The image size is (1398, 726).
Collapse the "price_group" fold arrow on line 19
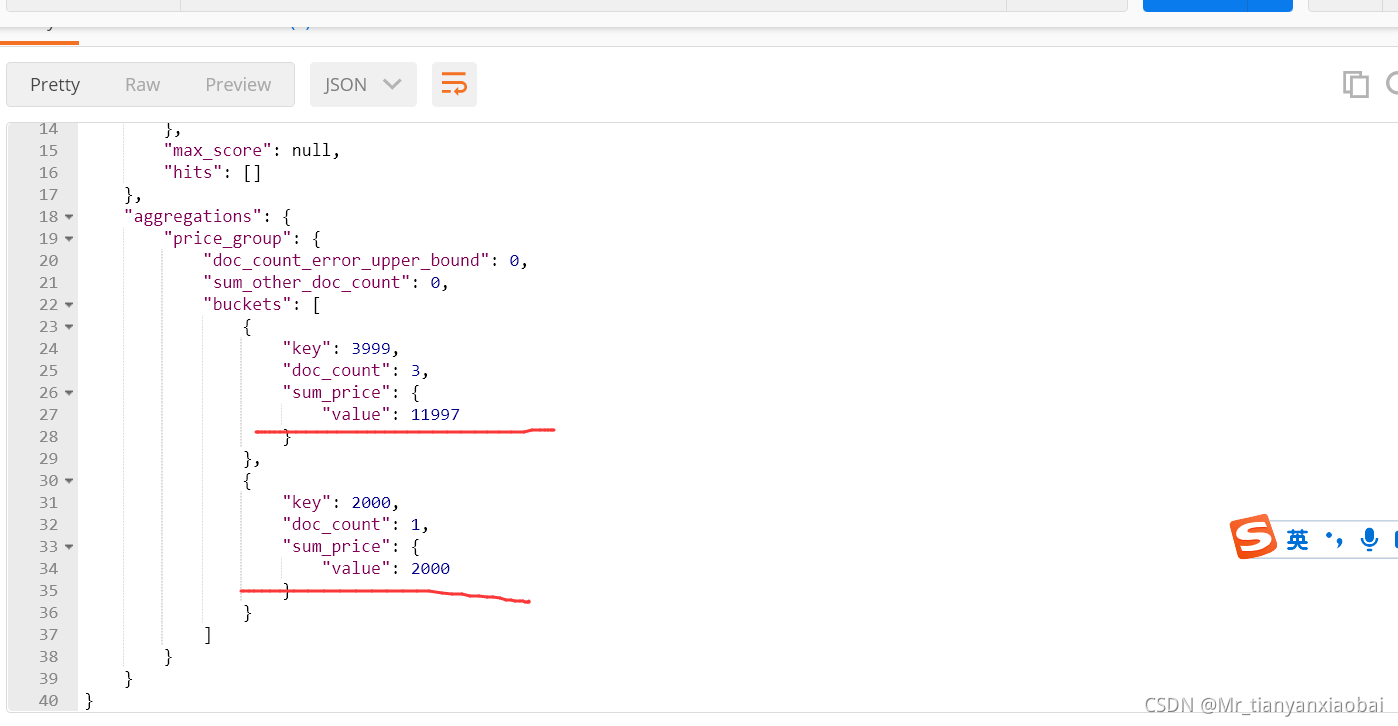[69, 239]
